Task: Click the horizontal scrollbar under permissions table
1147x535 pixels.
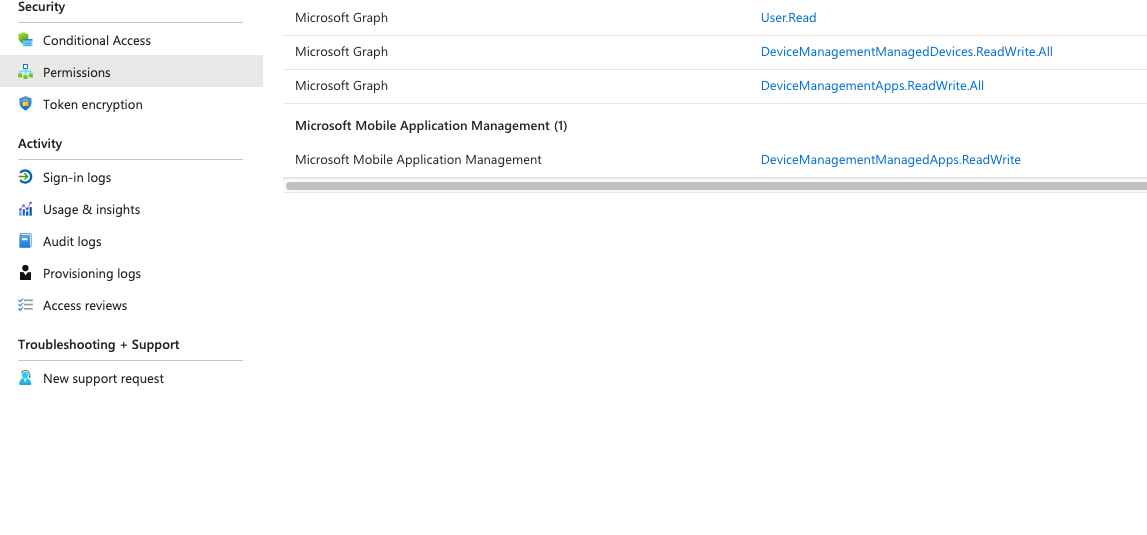Action: pos(715,186)
